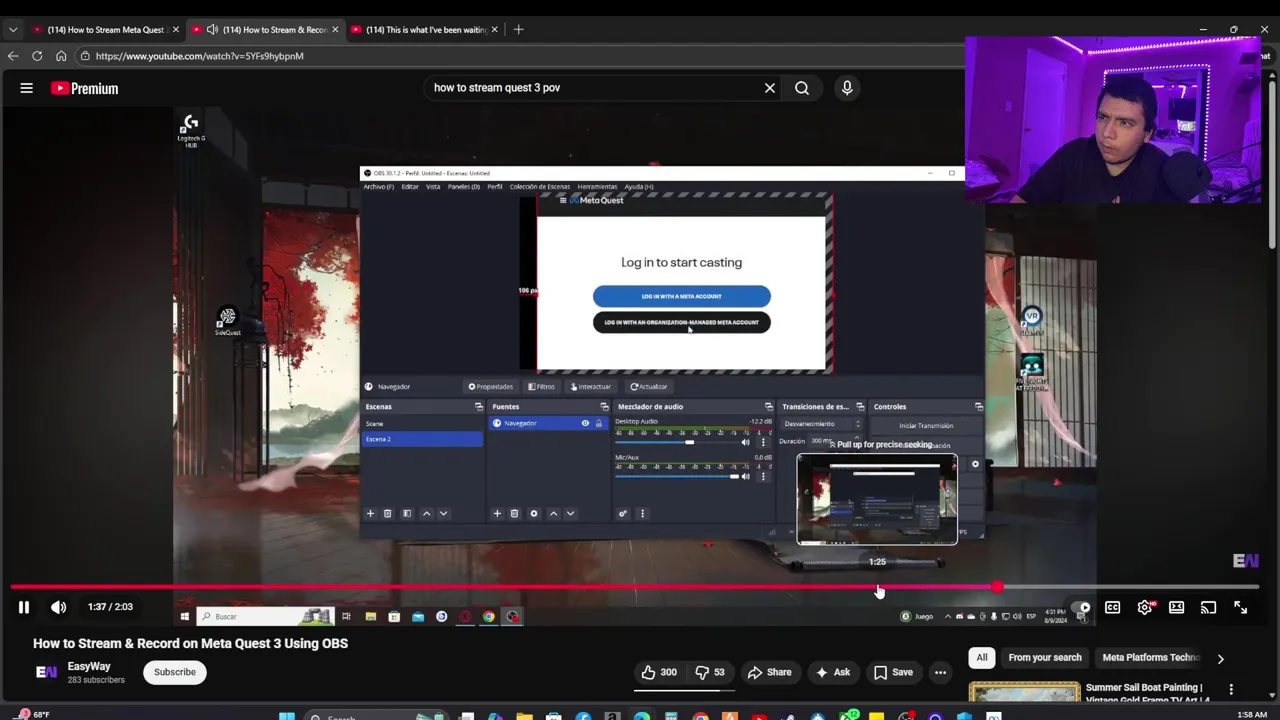The image size is (1280, 720).
Task: Open the player settings gear
Action: [1145, 607]
